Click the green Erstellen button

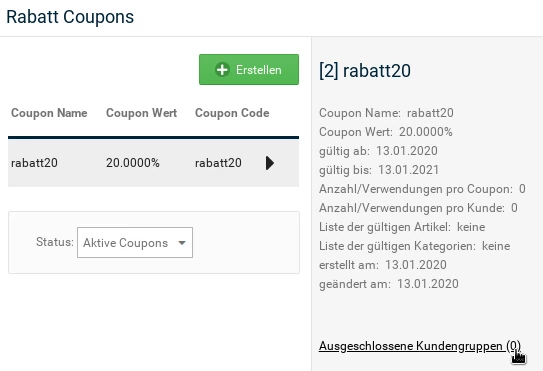249,69
